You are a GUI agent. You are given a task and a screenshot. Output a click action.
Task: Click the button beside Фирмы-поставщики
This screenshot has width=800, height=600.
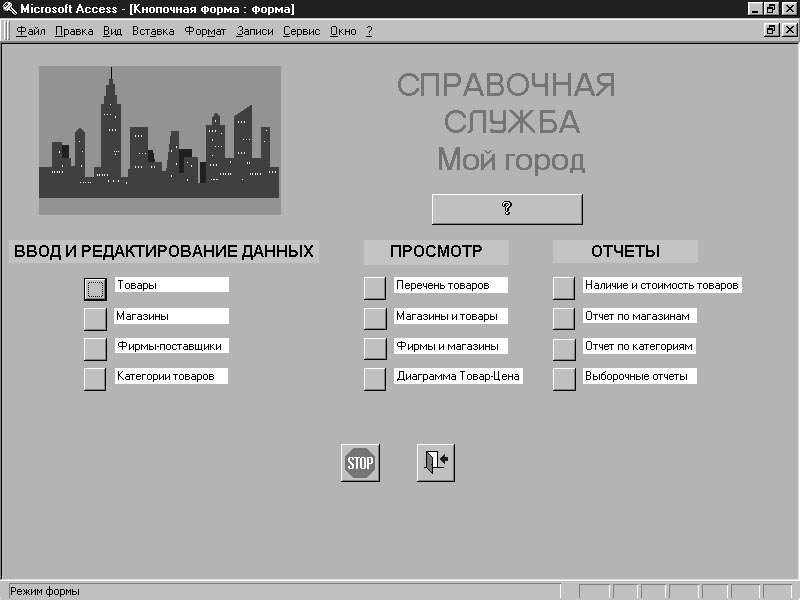click(95, 349)
